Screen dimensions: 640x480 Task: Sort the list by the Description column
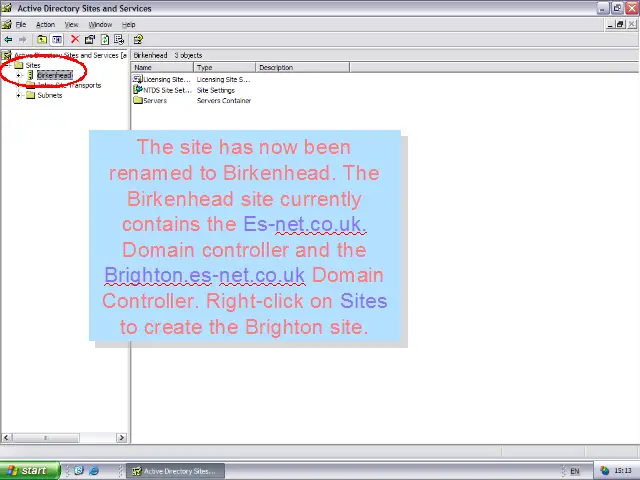[x=302, y=67]
